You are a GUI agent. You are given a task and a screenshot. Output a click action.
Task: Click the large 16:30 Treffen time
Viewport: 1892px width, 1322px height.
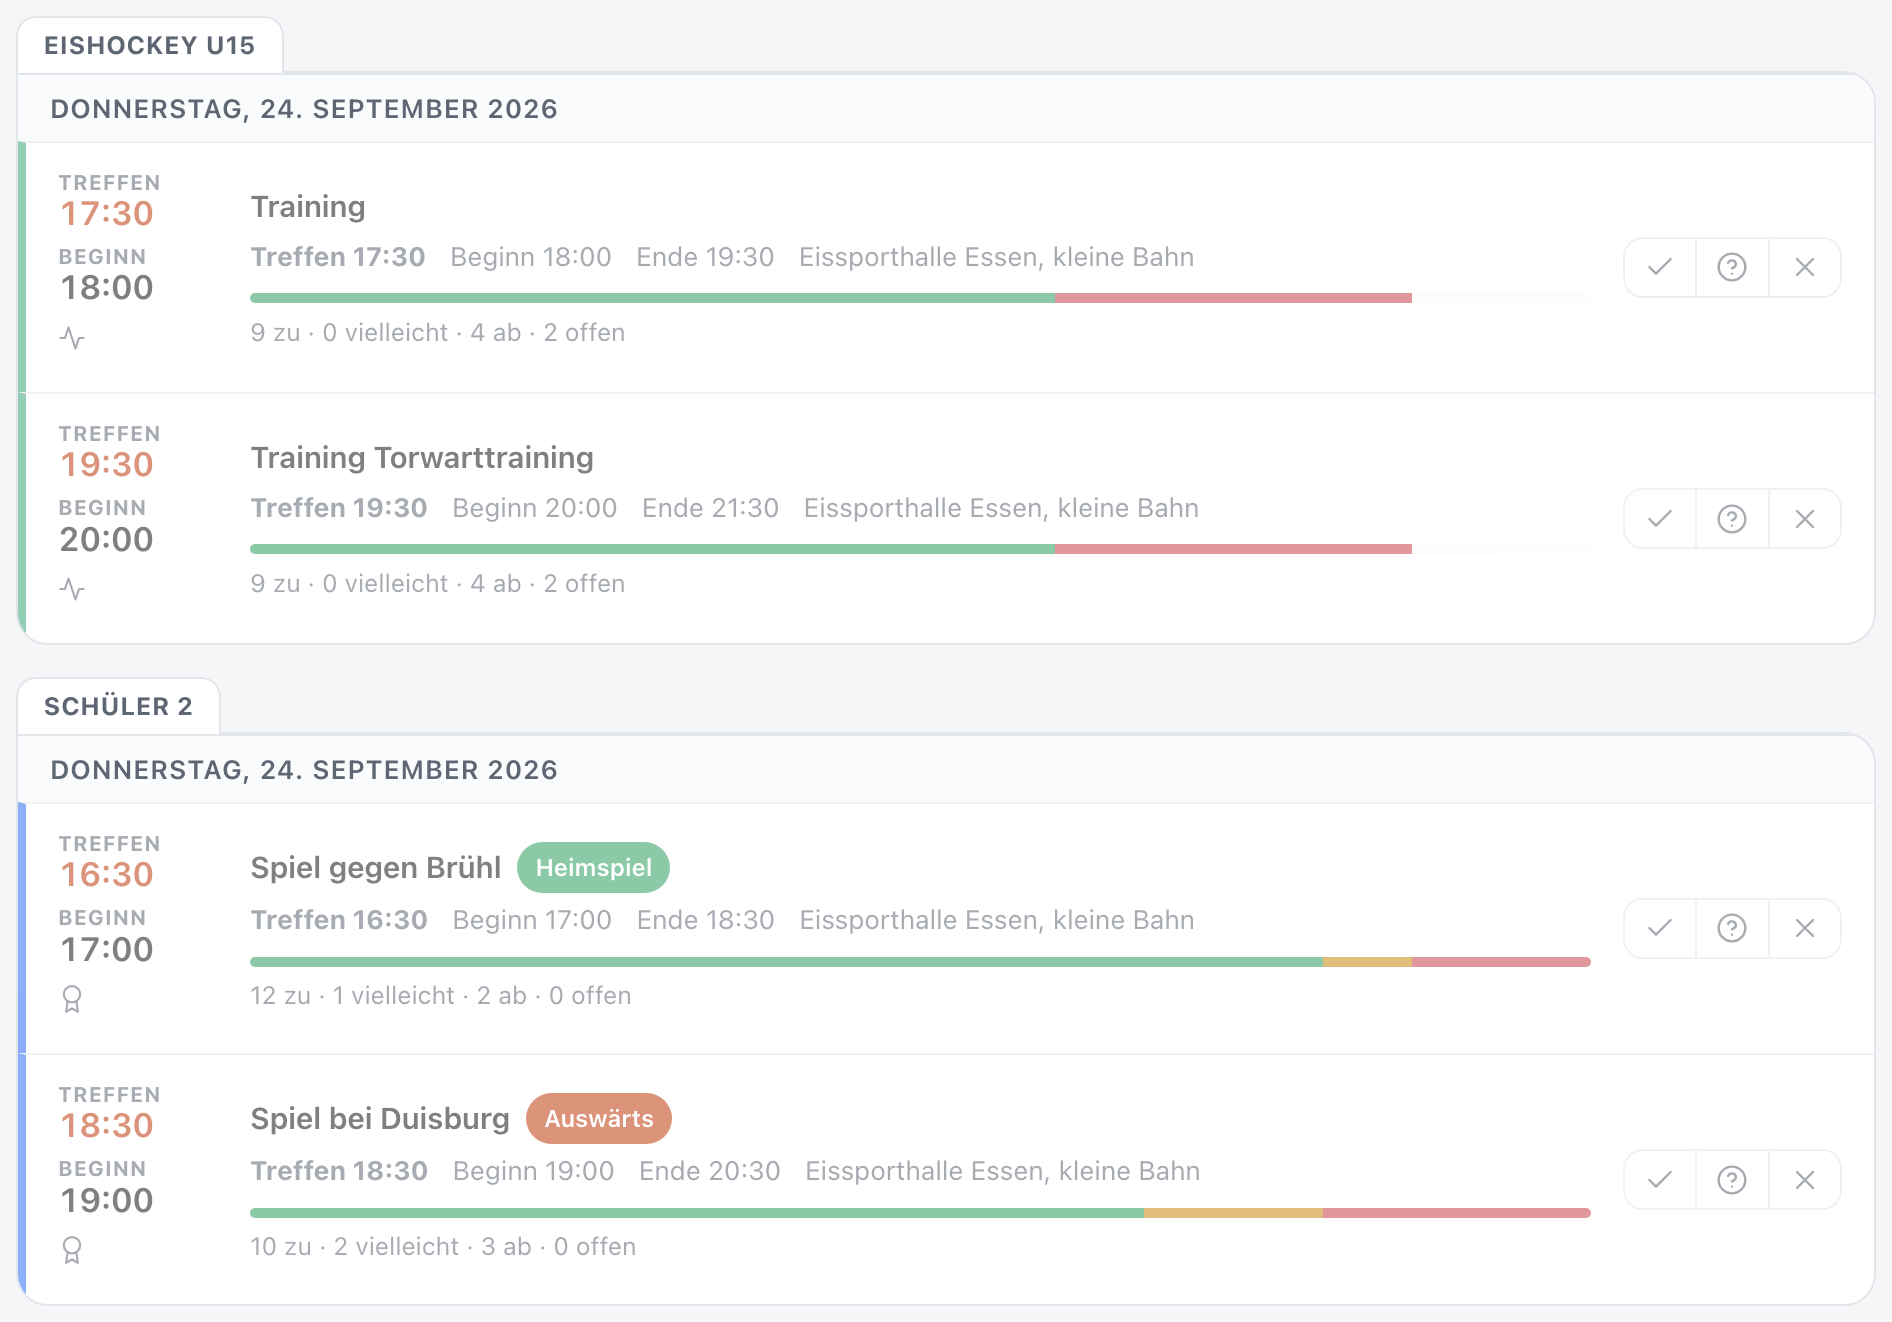point(107,875)
